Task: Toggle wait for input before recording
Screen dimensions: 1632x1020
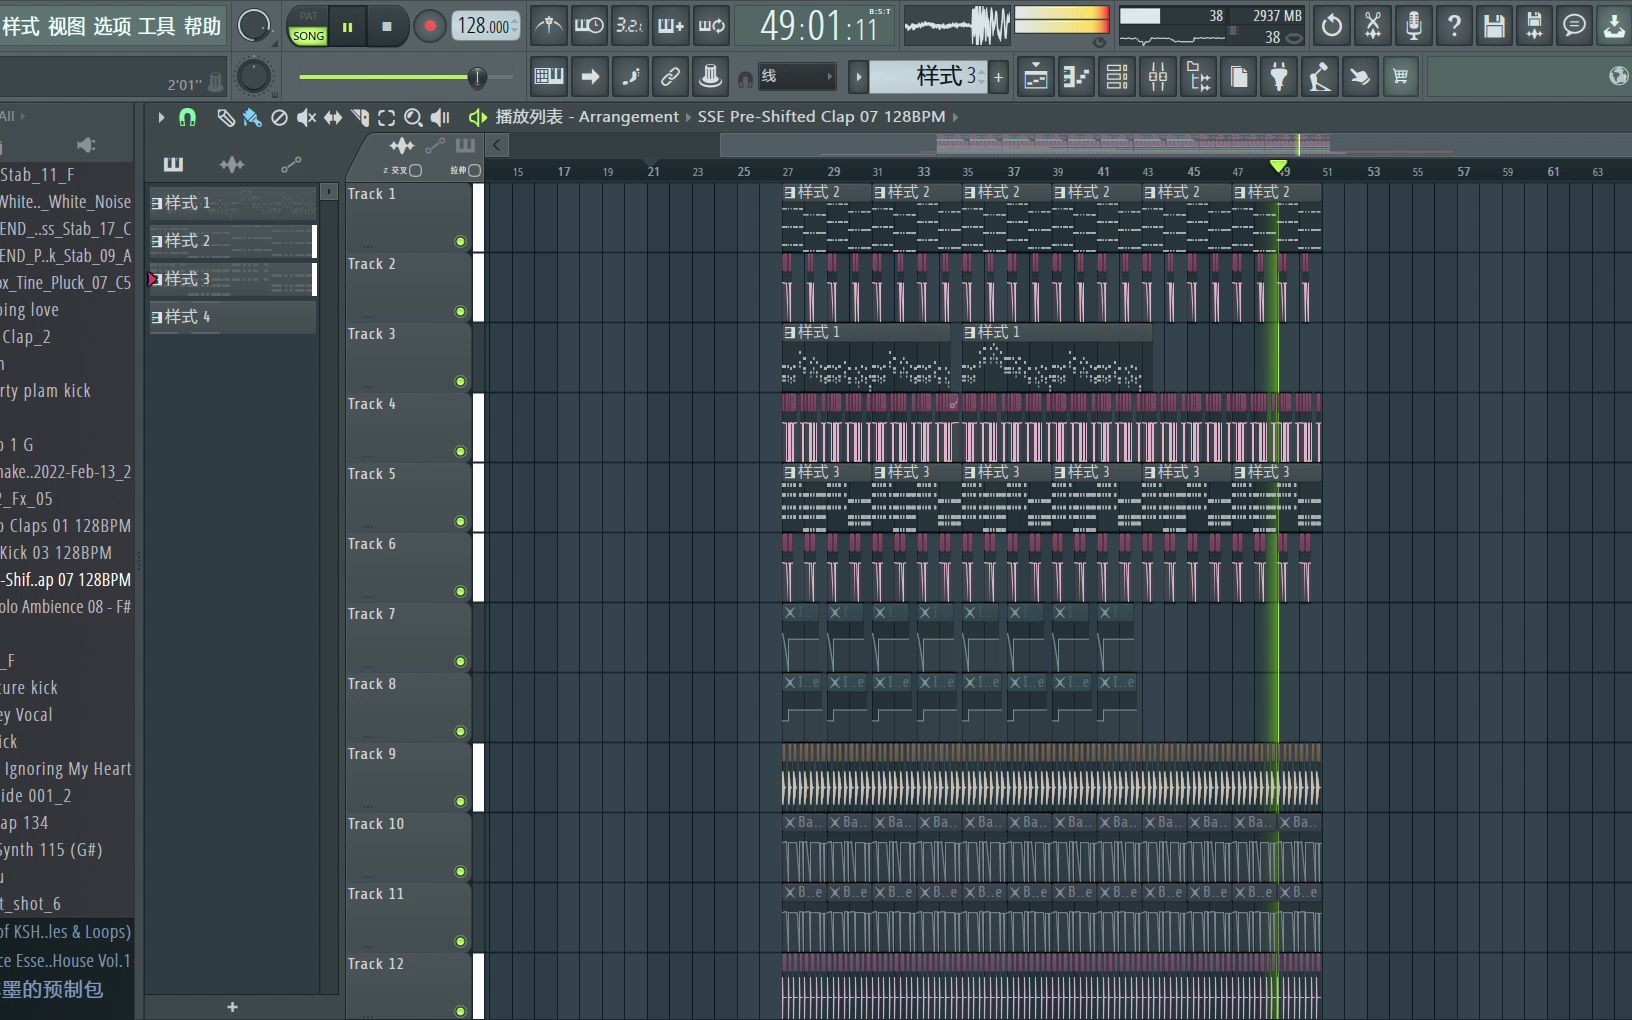Action: pos(589,26)
